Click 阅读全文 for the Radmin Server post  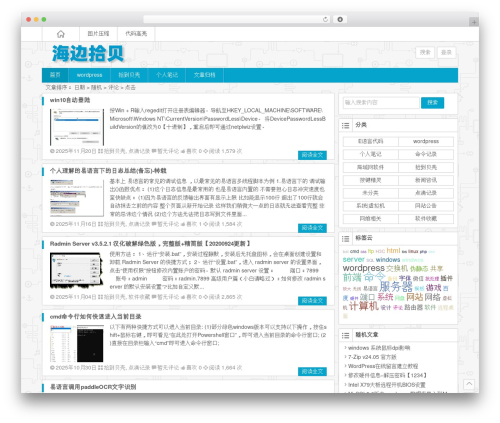[x=312, y=301]
